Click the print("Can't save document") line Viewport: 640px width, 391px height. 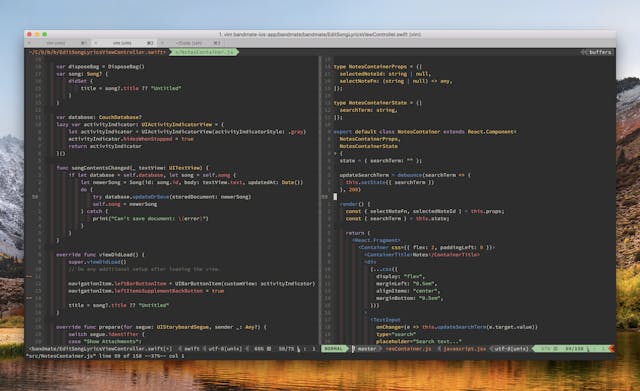click(x=151, y=219)
